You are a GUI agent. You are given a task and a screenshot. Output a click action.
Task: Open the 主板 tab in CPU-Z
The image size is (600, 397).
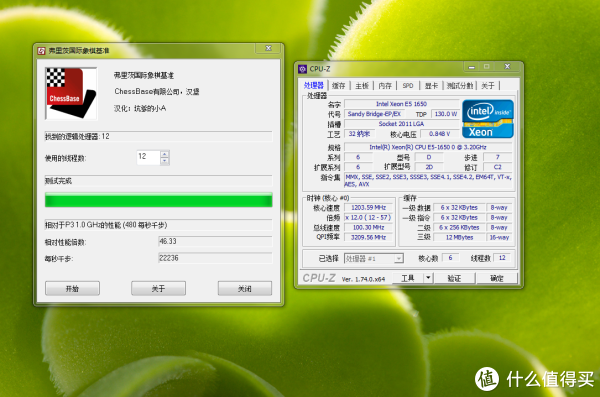point(362,86)
